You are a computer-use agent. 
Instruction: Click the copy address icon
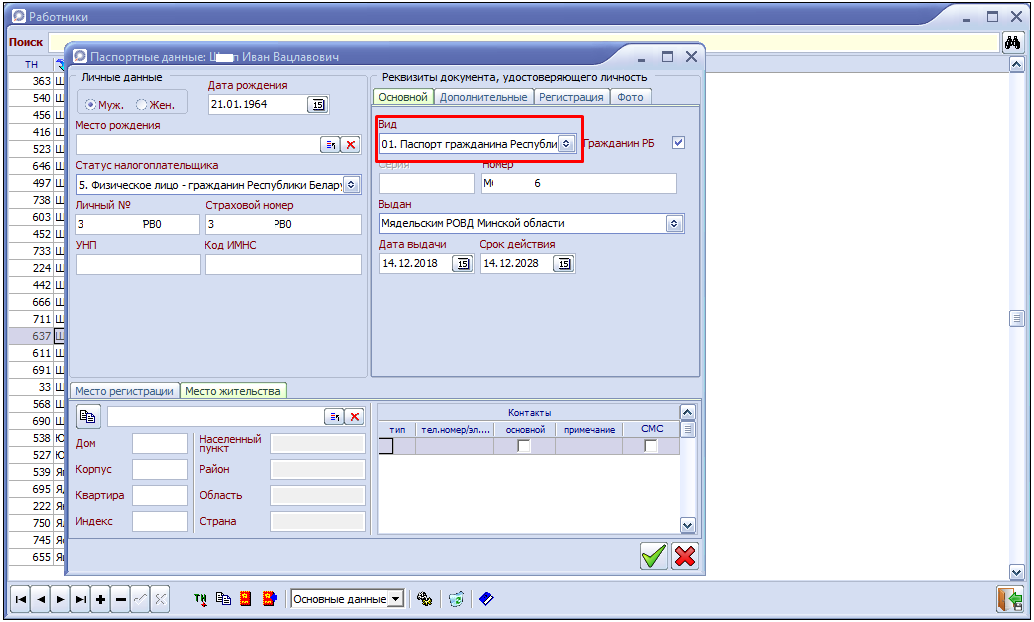coord(88,416)
